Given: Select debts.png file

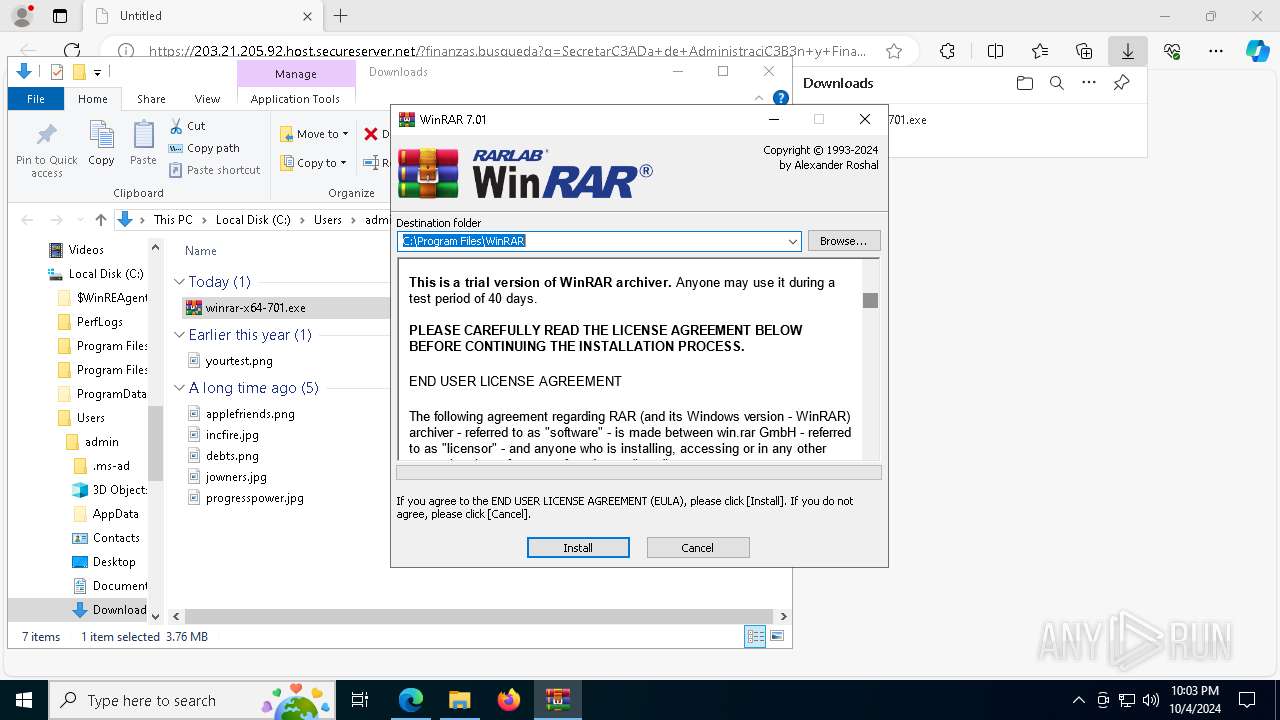Looking at the screenshot, I should pos(232,456).
